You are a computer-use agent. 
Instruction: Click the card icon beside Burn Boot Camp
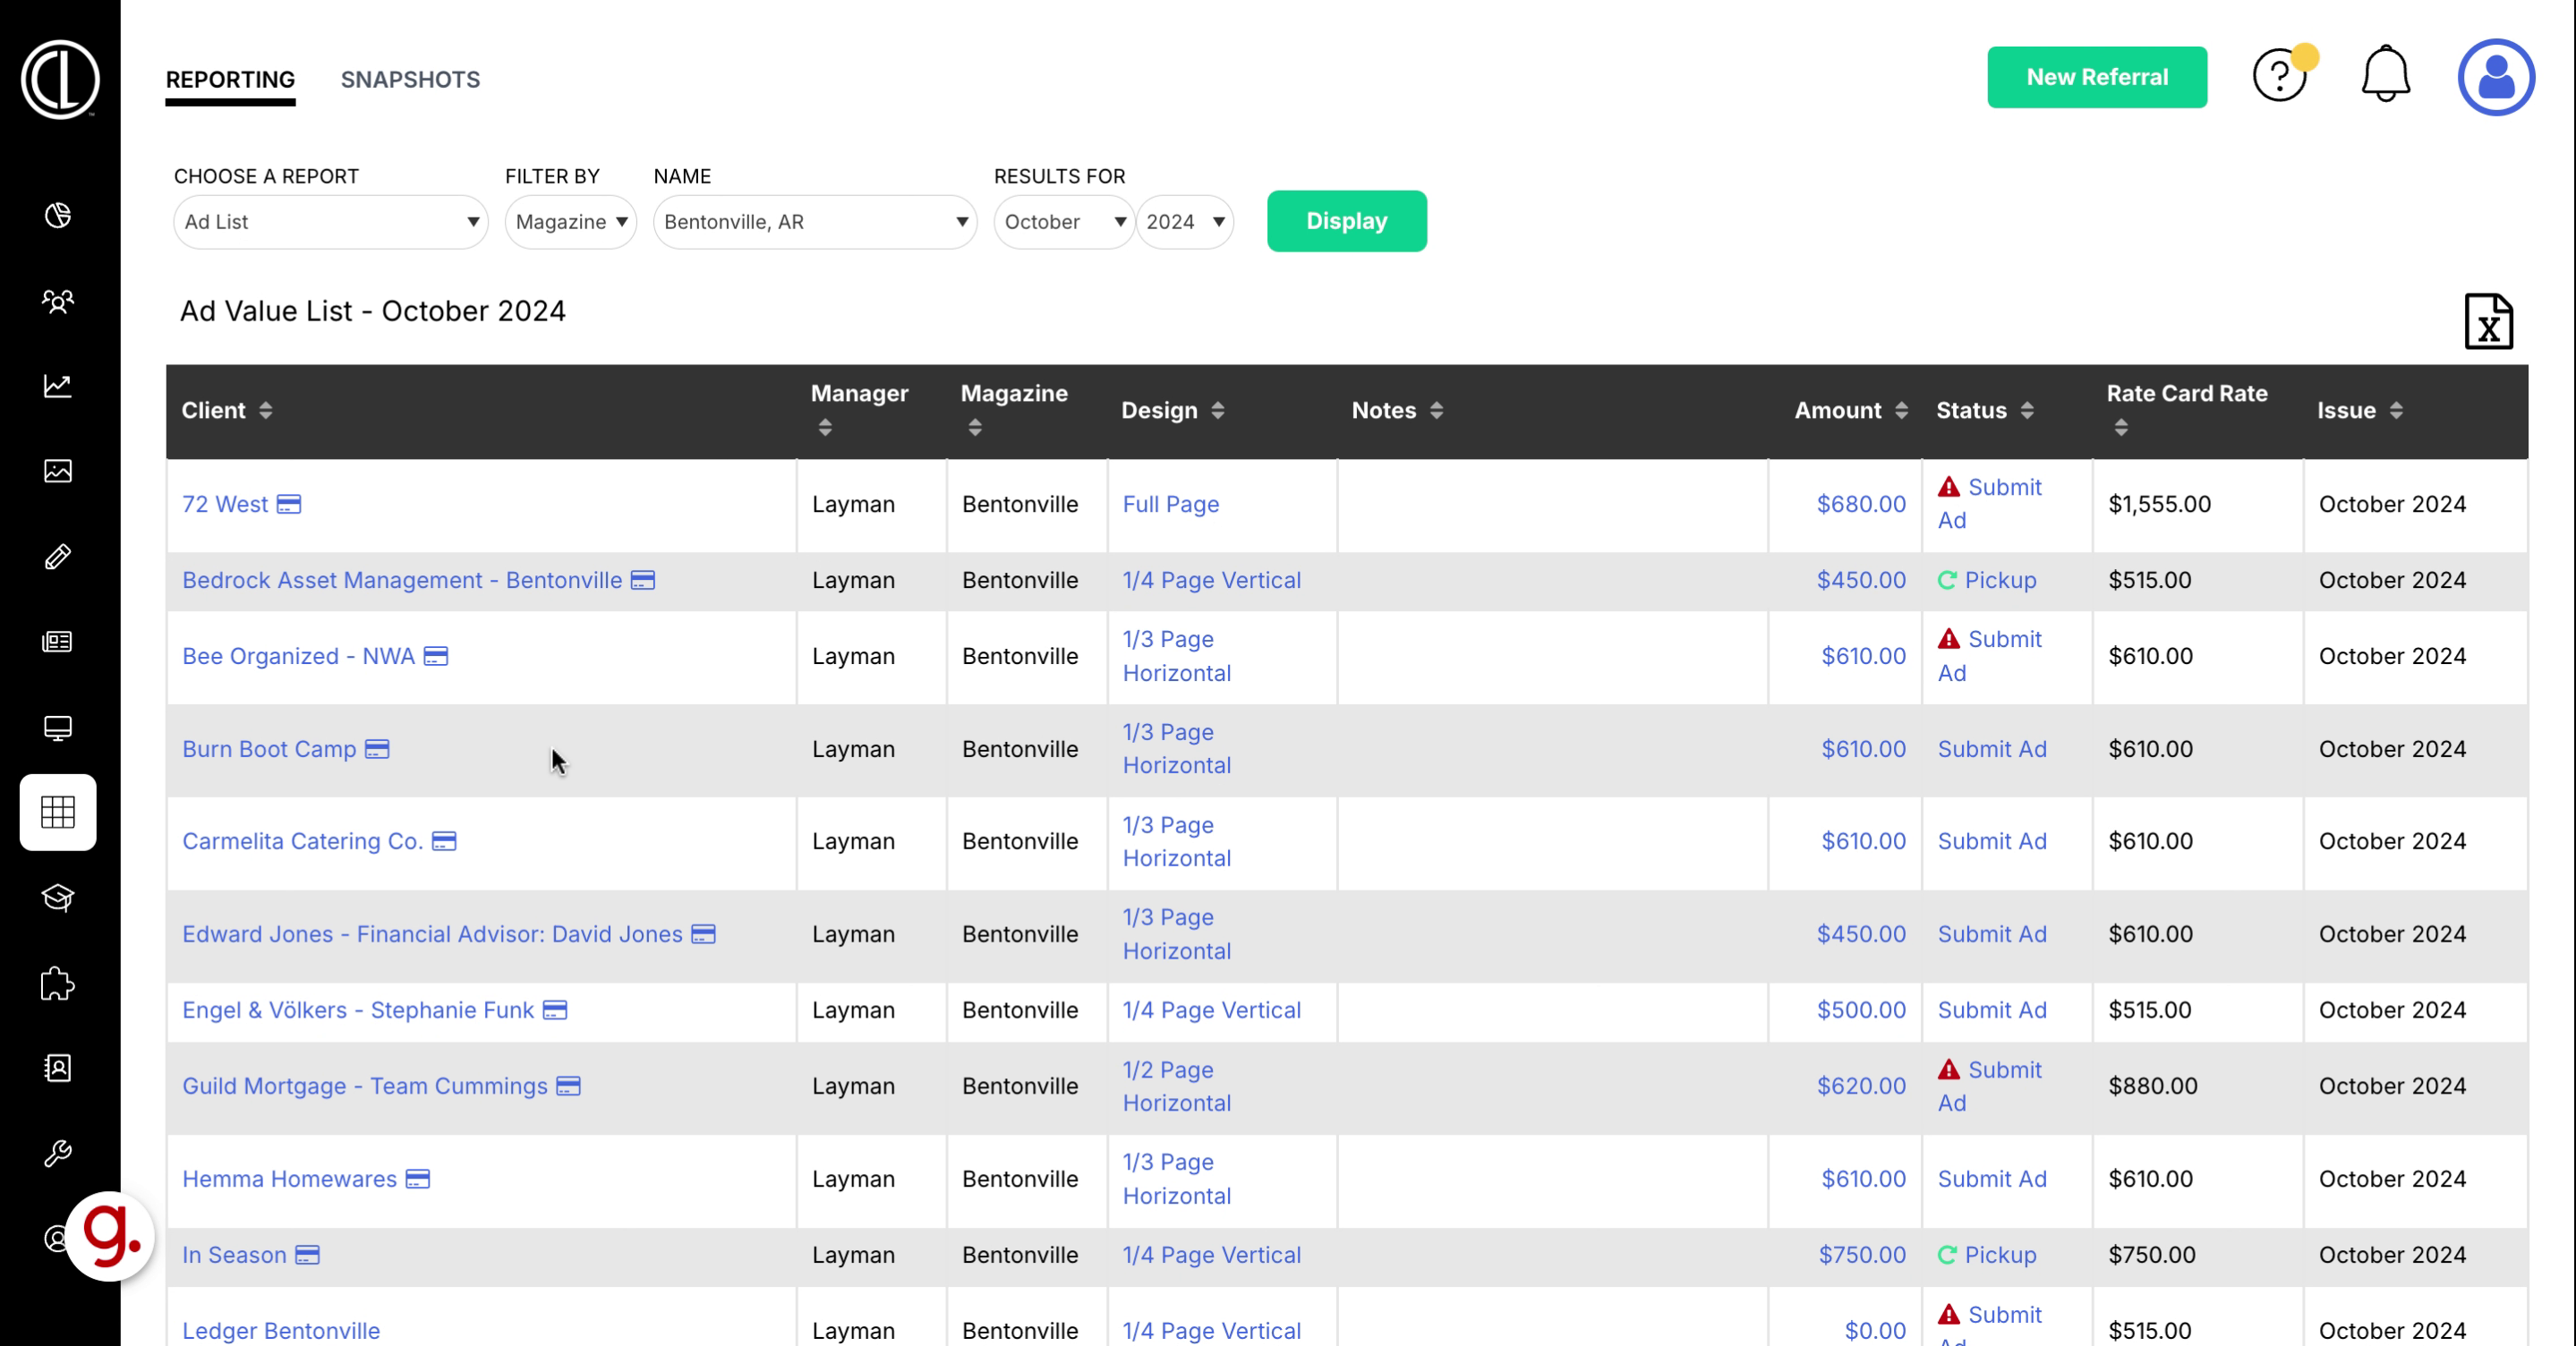377,749
